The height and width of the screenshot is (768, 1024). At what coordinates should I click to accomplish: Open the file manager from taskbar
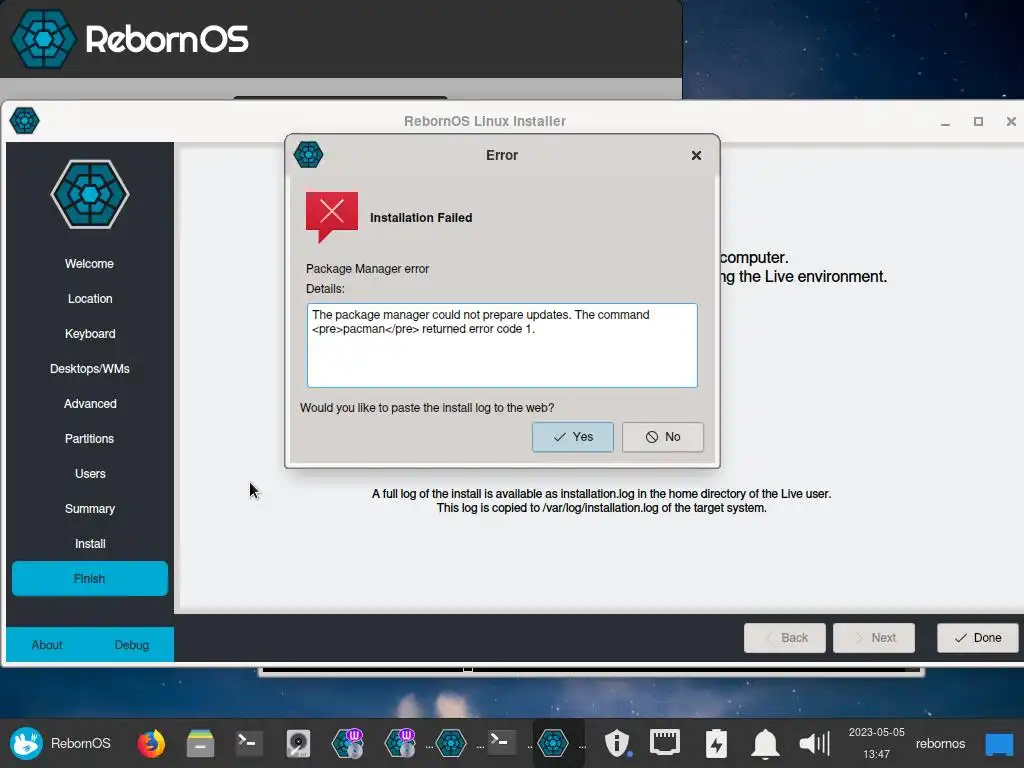200,744
